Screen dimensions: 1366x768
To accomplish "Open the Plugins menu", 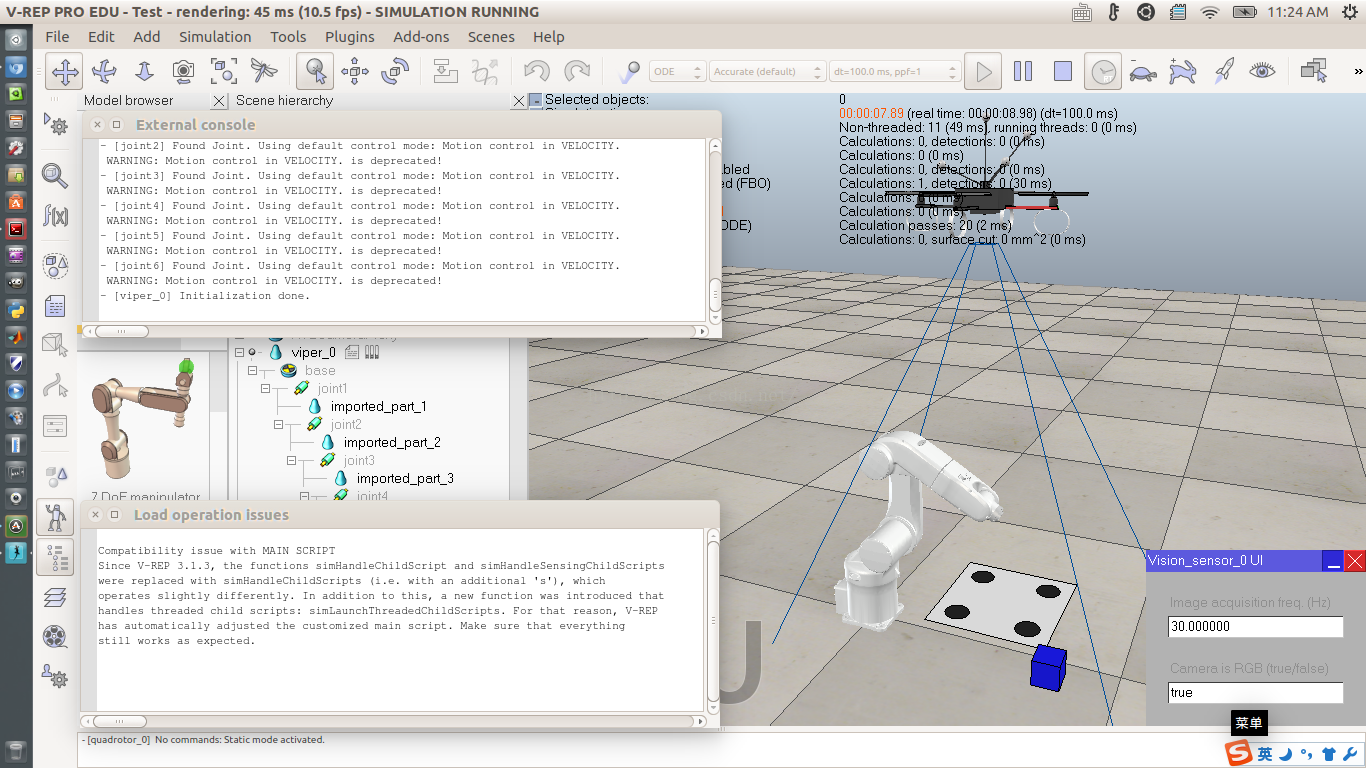I will pos(349,37).
